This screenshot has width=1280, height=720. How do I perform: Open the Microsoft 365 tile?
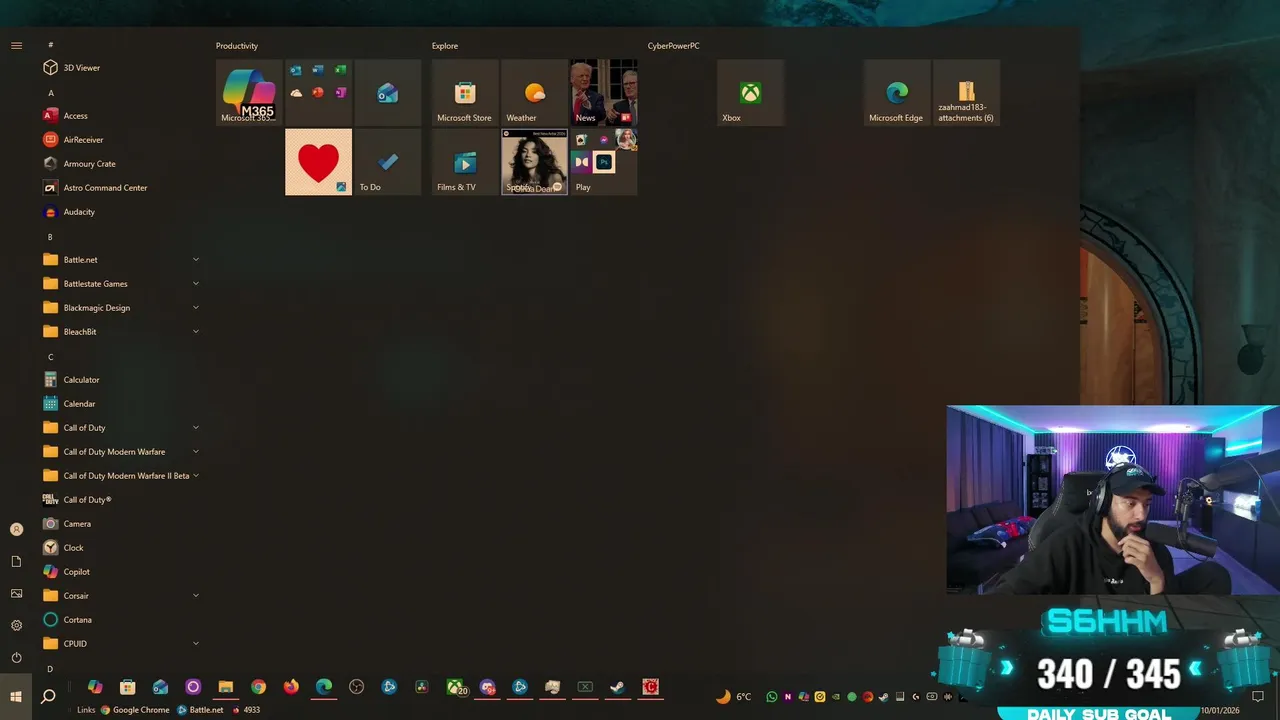249,93
